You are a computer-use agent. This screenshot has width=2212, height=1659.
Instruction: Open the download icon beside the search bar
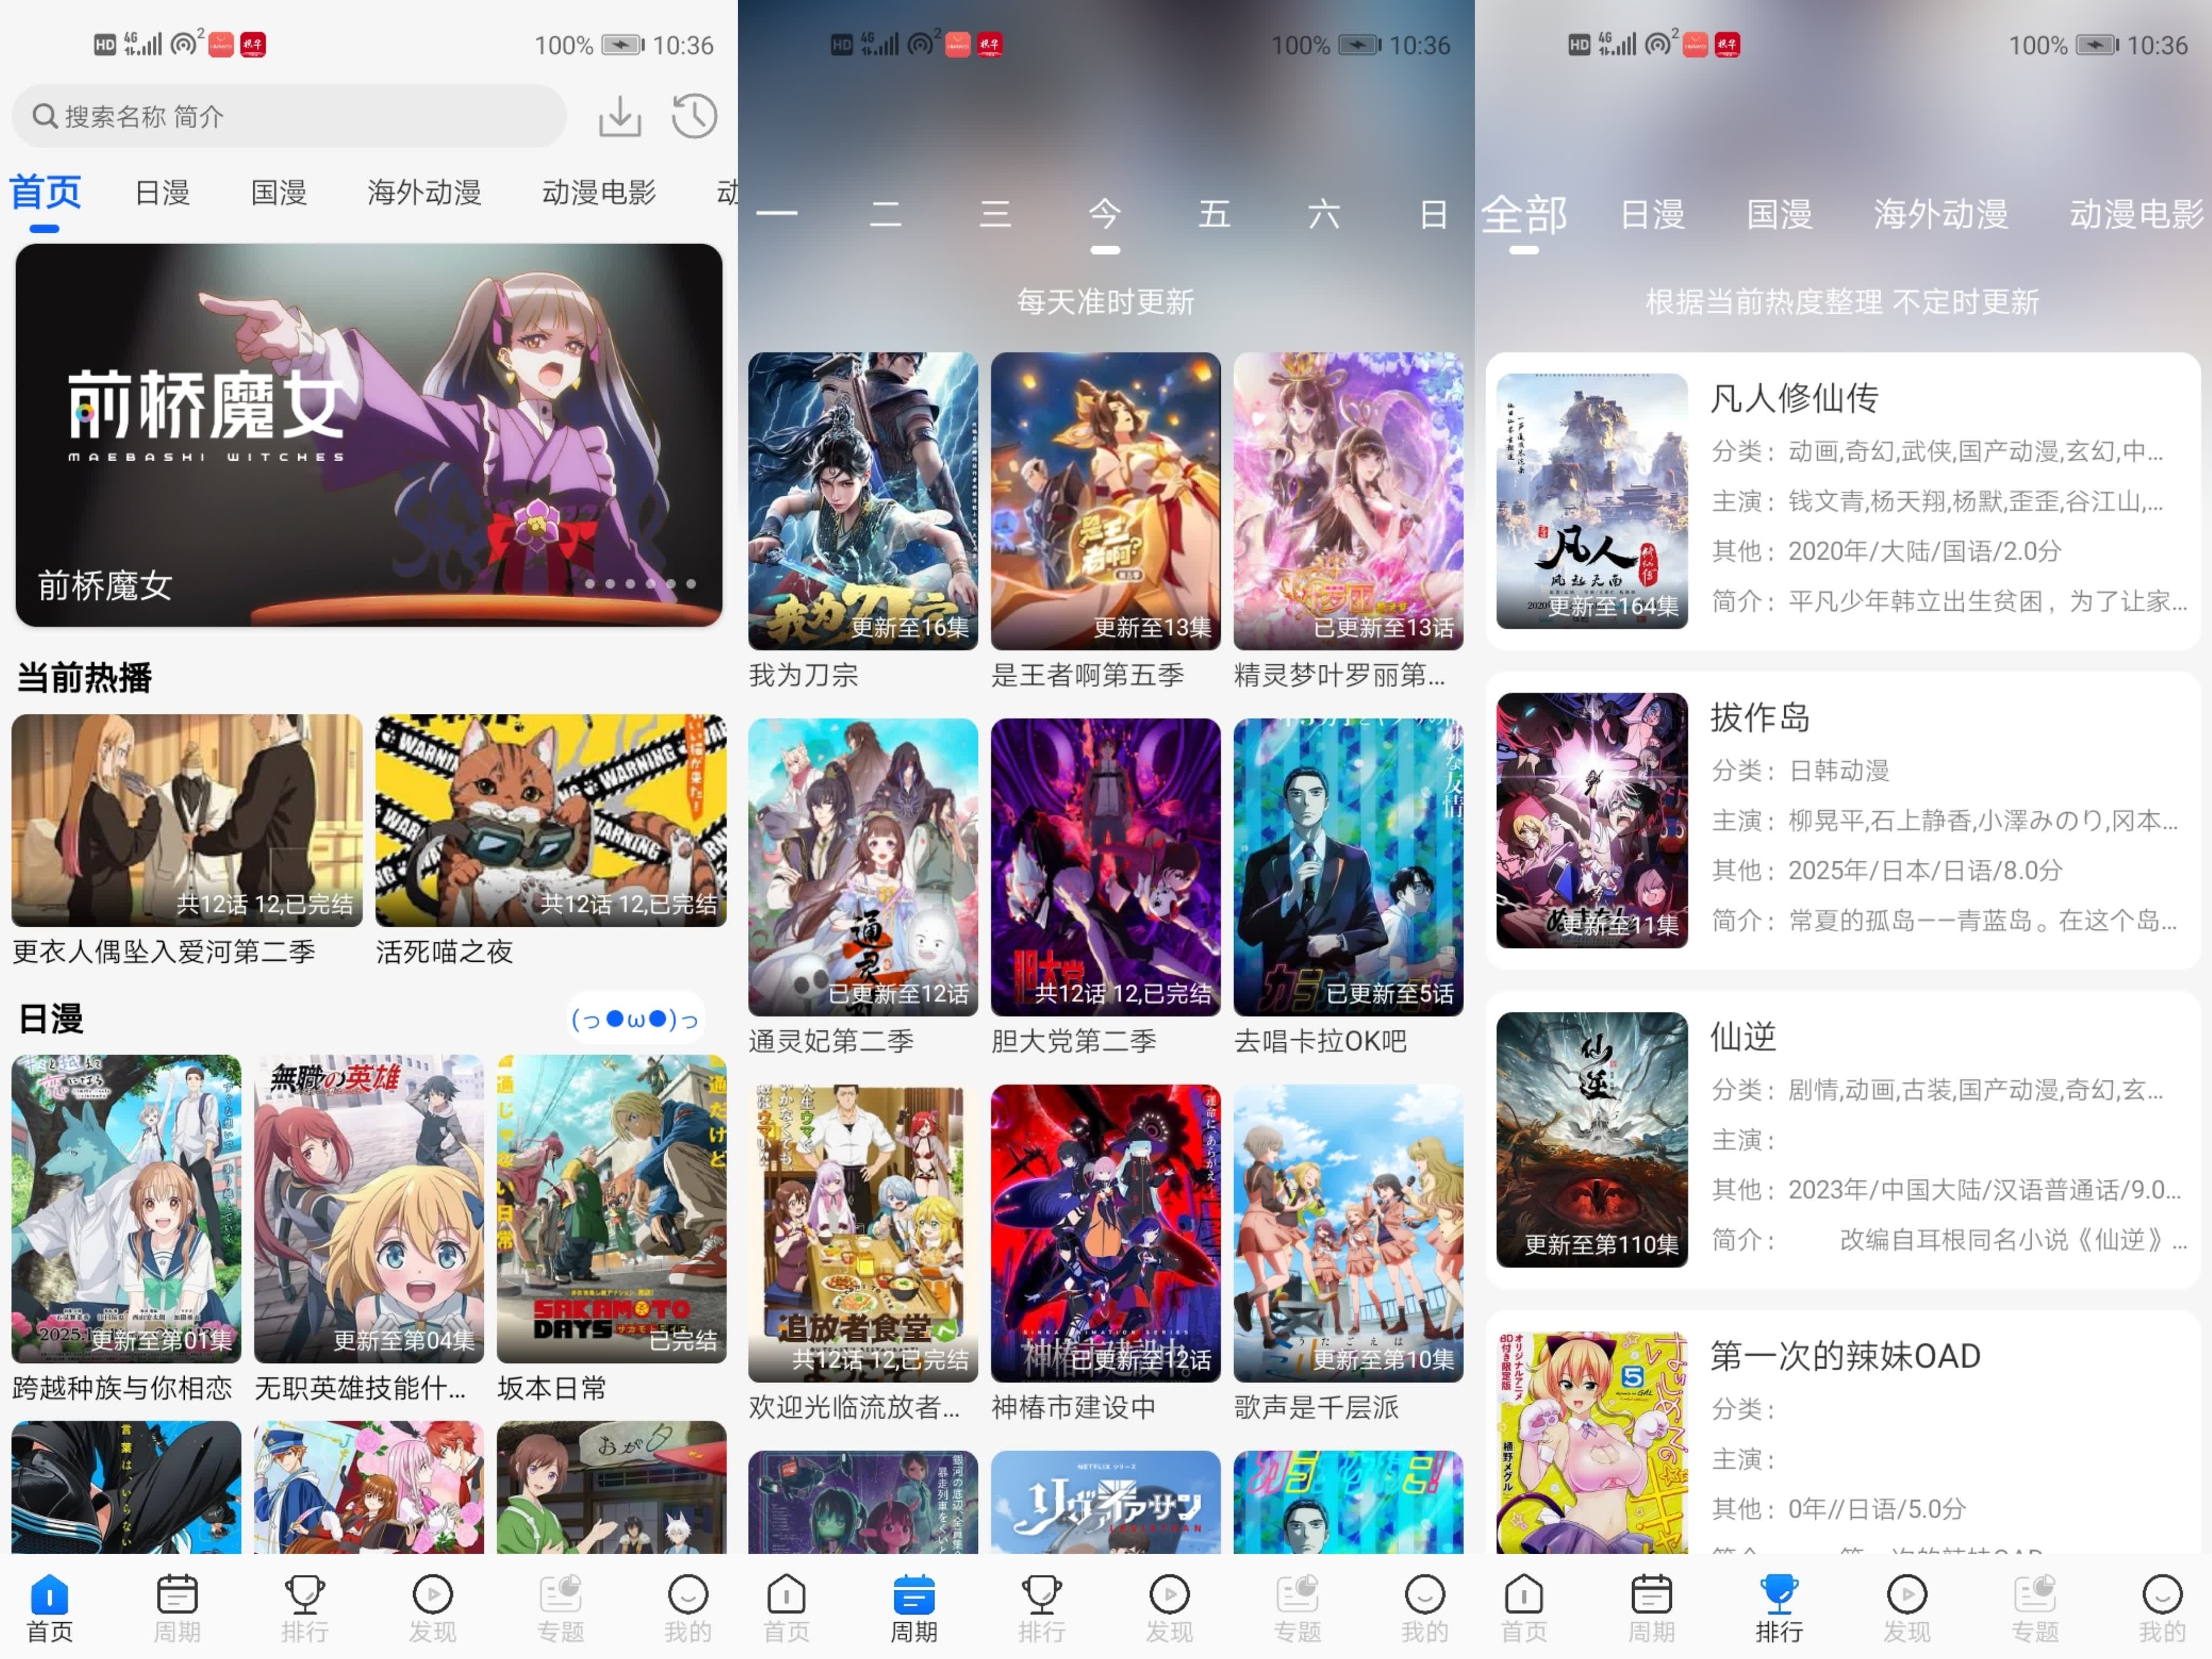619,116
